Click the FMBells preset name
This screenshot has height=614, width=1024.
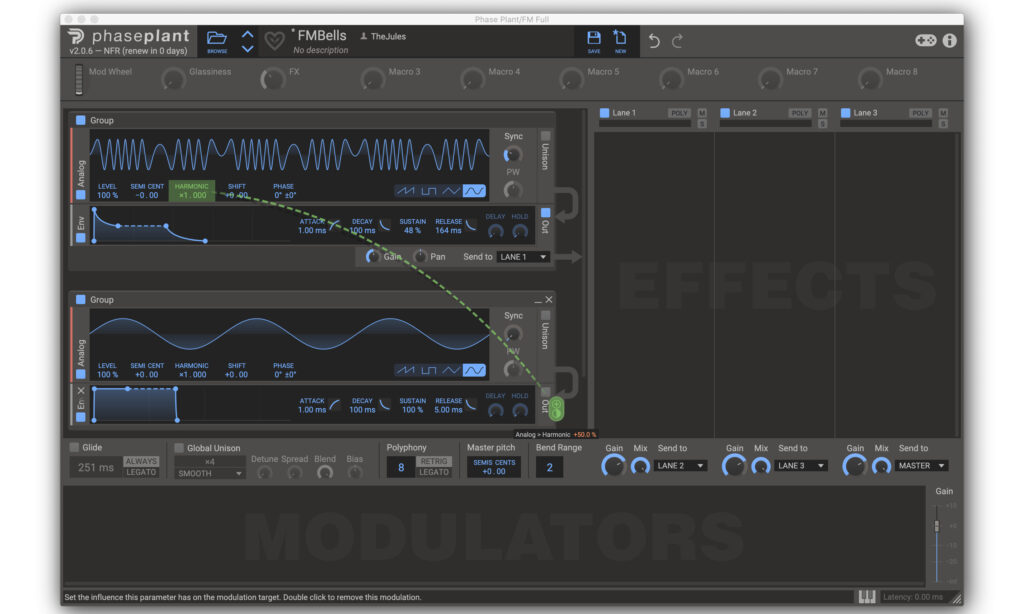[322, 36]
